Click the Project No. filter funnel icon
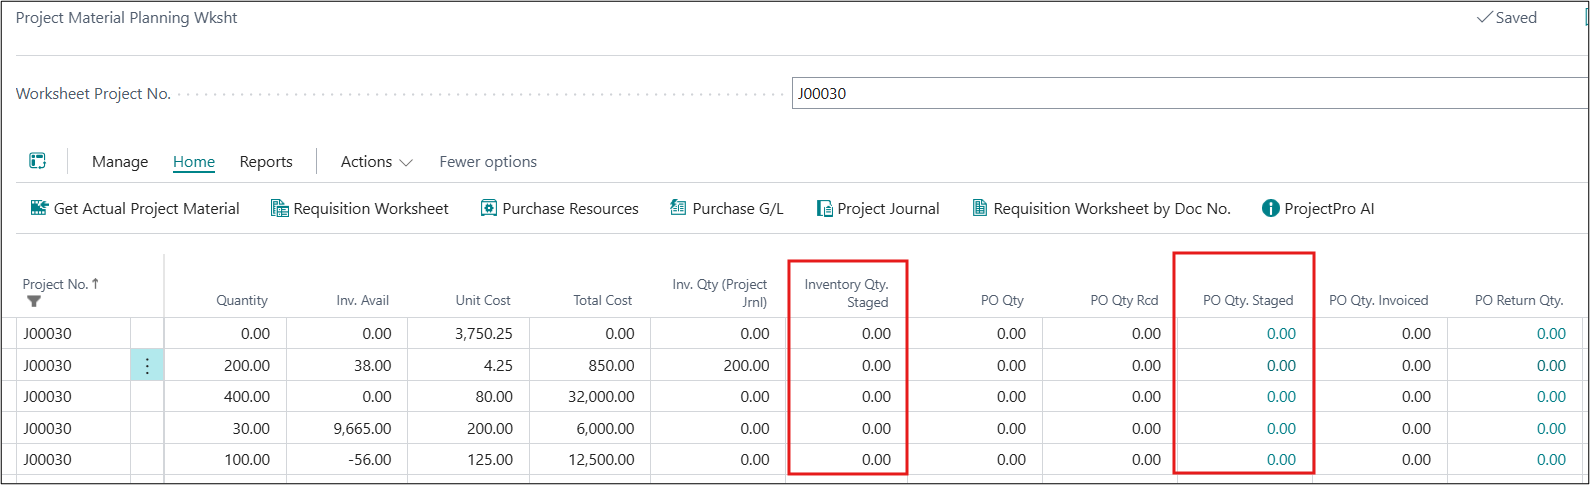 pos(34,301)
